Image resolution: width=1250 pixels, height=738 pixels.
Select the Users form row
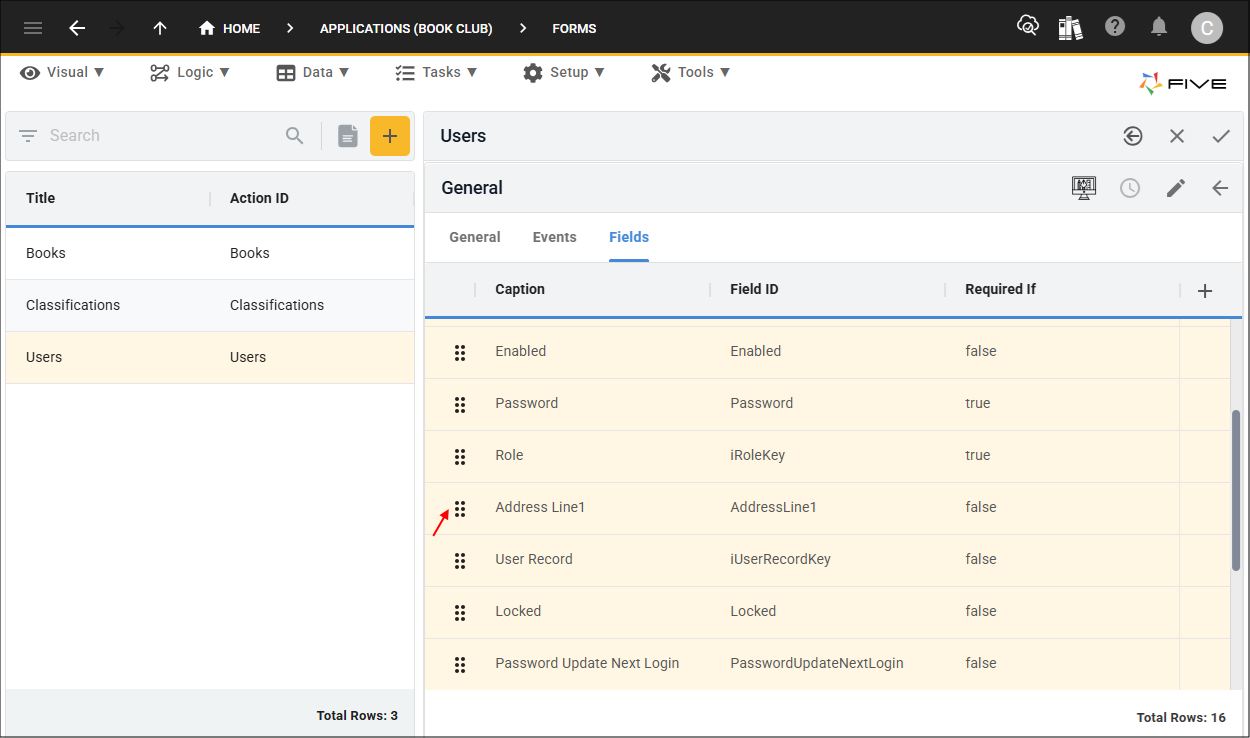pos(210,357)
